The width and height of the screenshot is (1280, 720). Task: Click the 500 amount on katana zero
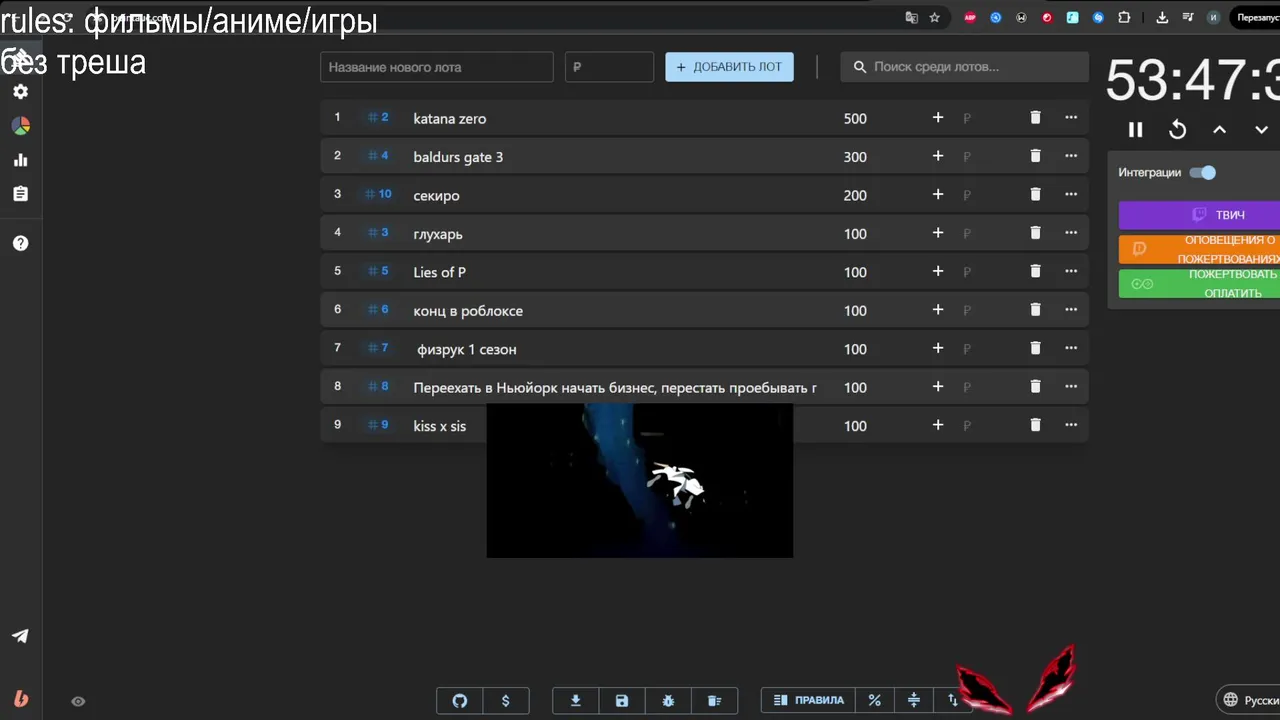point(855,118)
